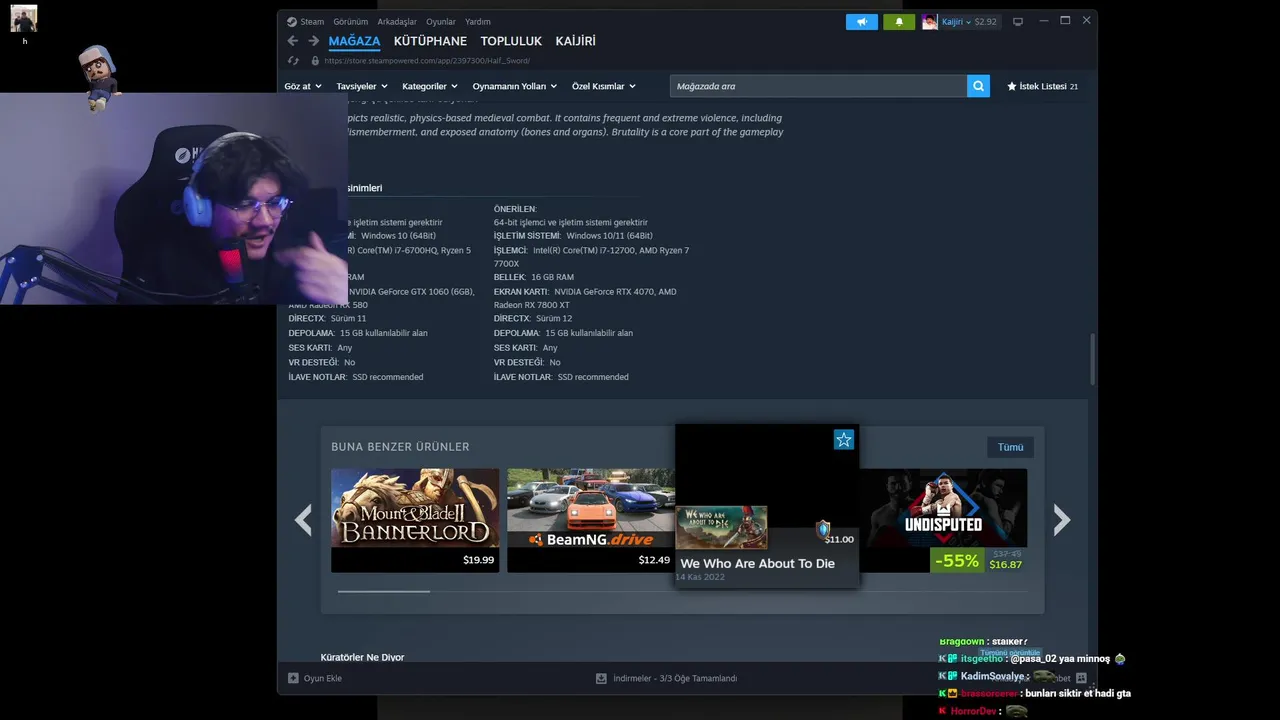
Task: Click the We Who Are About To Die small capsule image
Action: (721, 527)
